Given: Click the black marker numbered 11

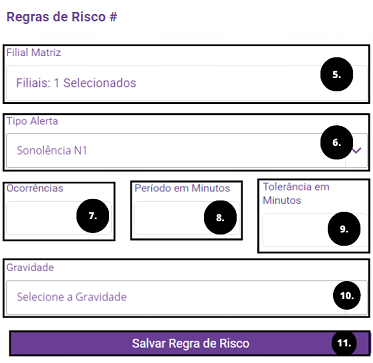Looking at the screenshot, I should 344,343.
